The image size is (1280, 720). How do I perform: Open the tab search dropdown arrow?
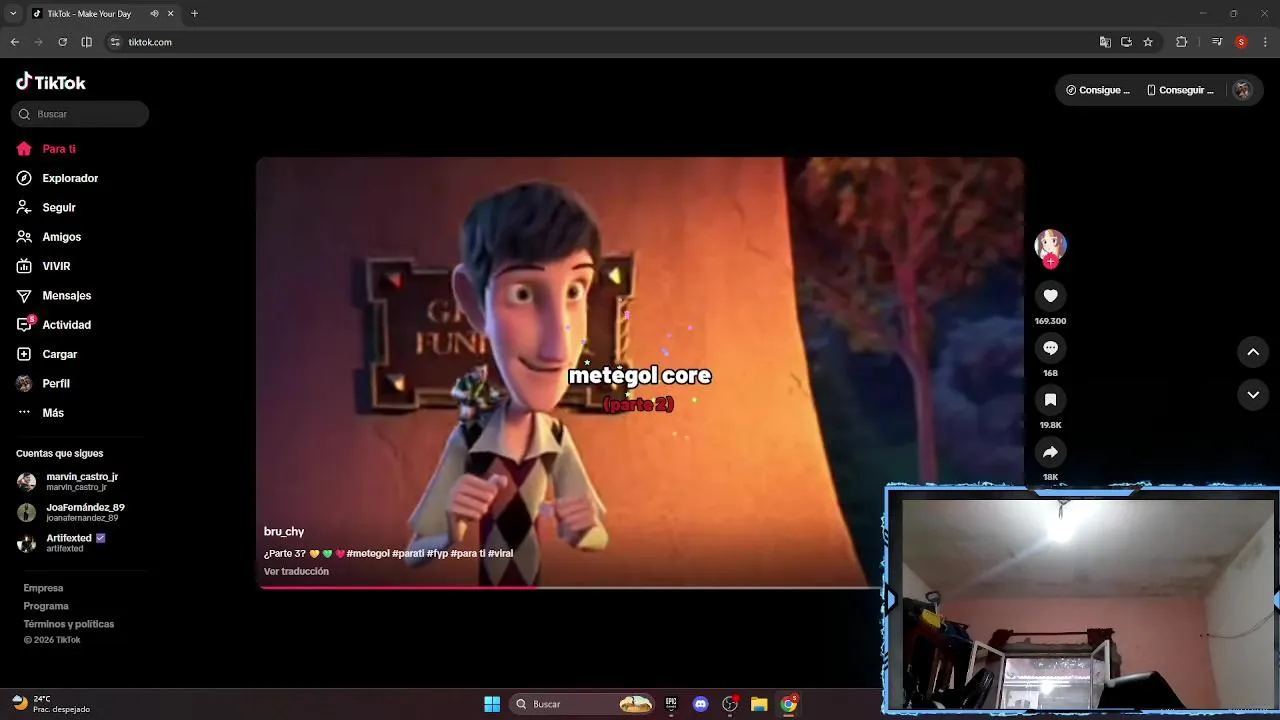point(13,14)
